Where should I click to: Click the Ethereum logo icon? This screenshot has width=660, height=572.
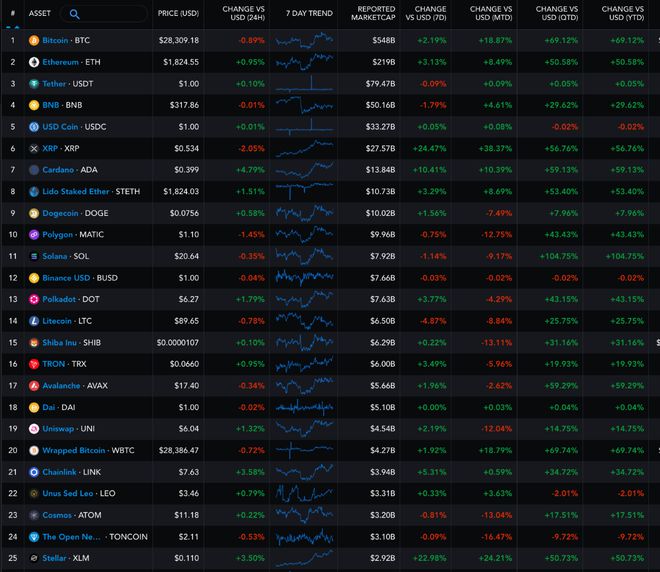34,62
